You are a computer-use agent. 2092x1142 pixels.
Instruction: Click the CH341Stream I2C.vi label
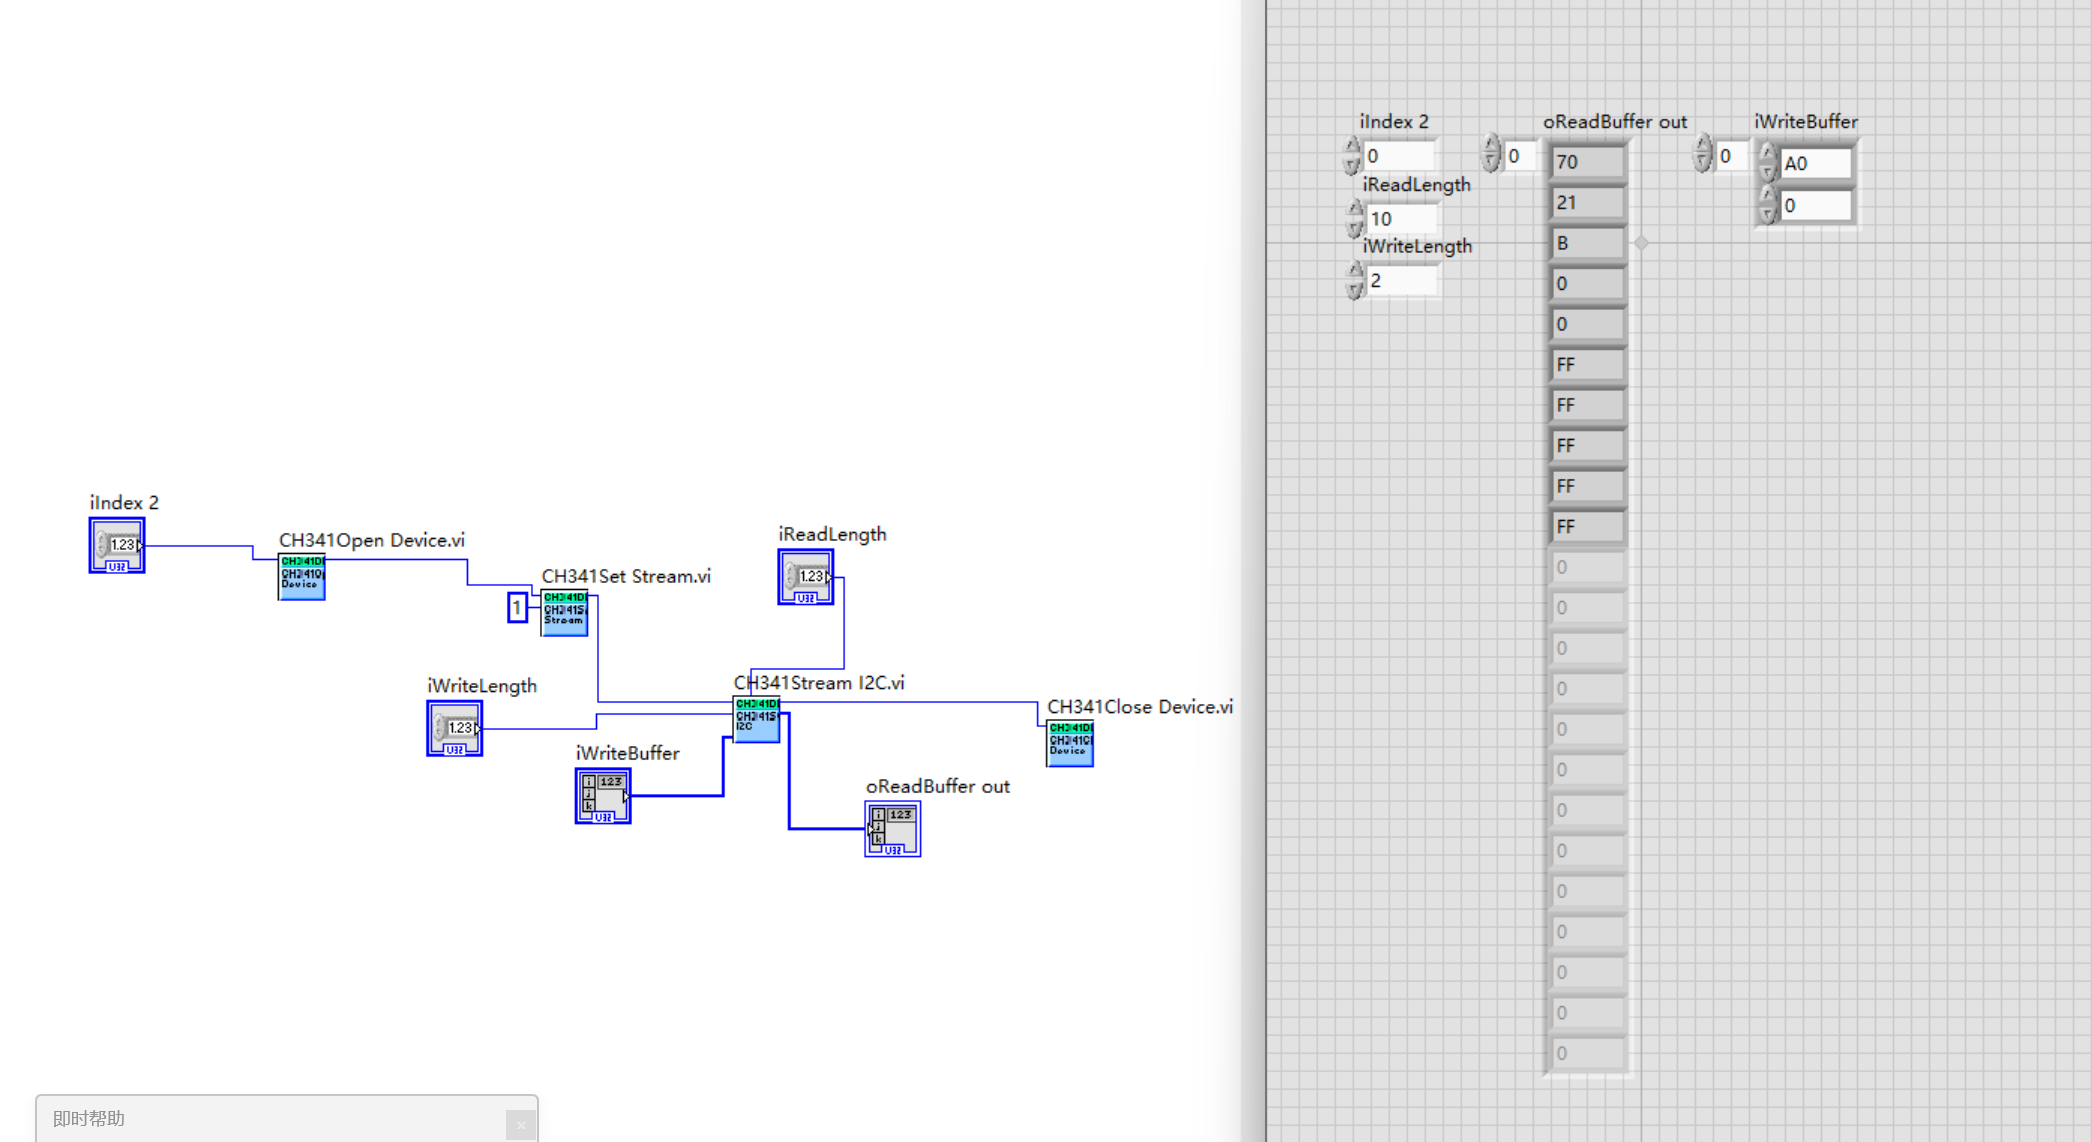819,683
